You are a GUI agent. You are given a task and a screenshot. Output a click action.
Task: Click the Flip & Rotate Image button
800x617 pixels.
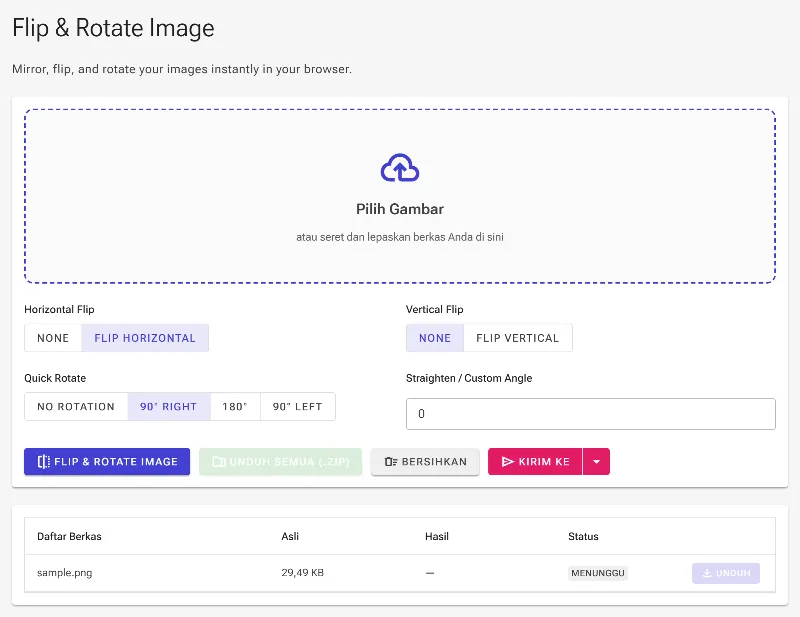(x=107, y=461)
